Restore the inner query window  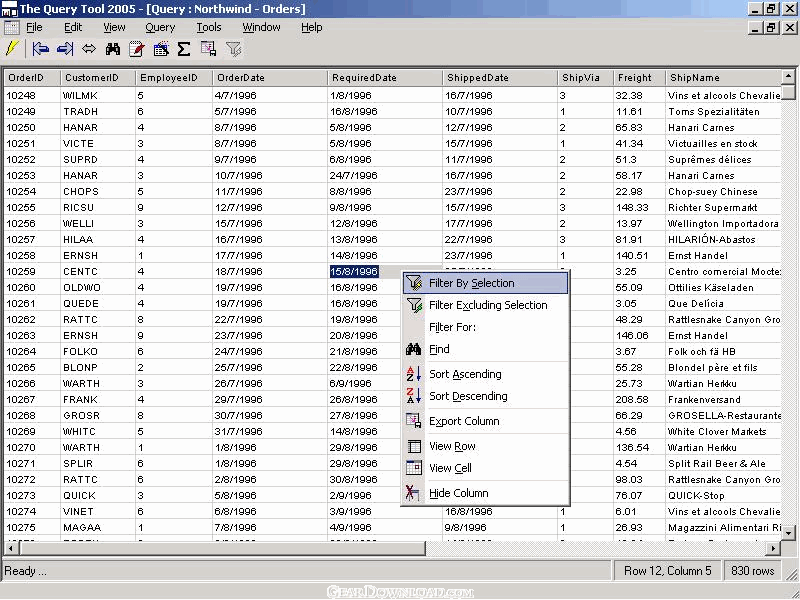point(771,27)
